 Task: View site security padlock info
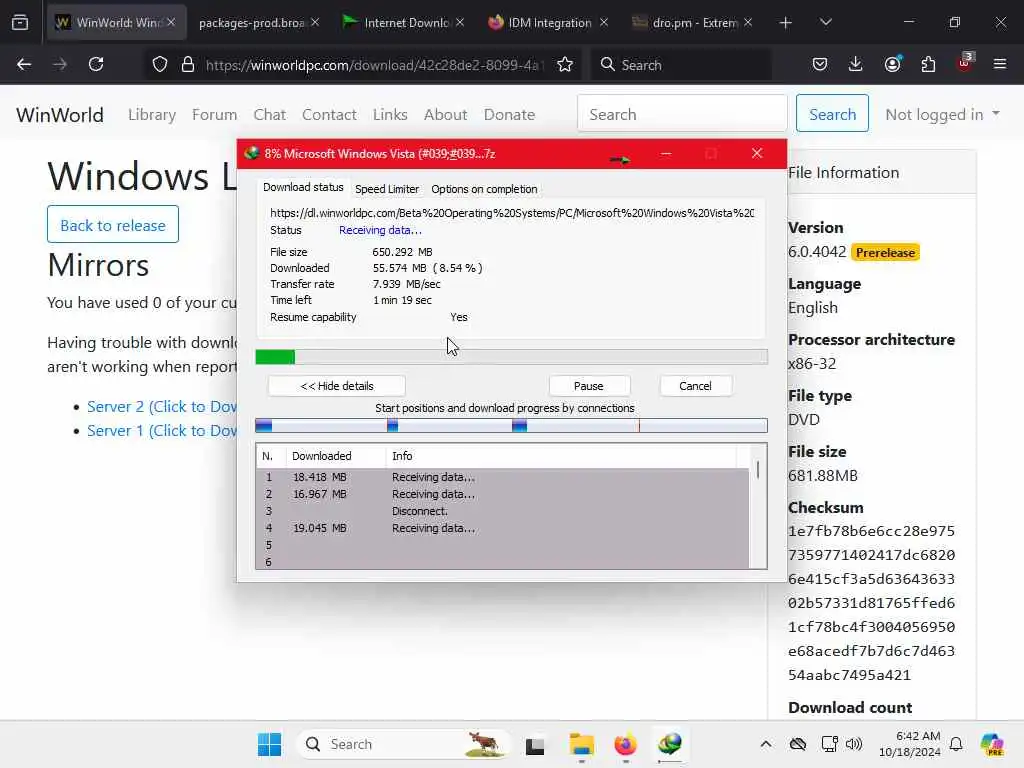coord(188,65)
